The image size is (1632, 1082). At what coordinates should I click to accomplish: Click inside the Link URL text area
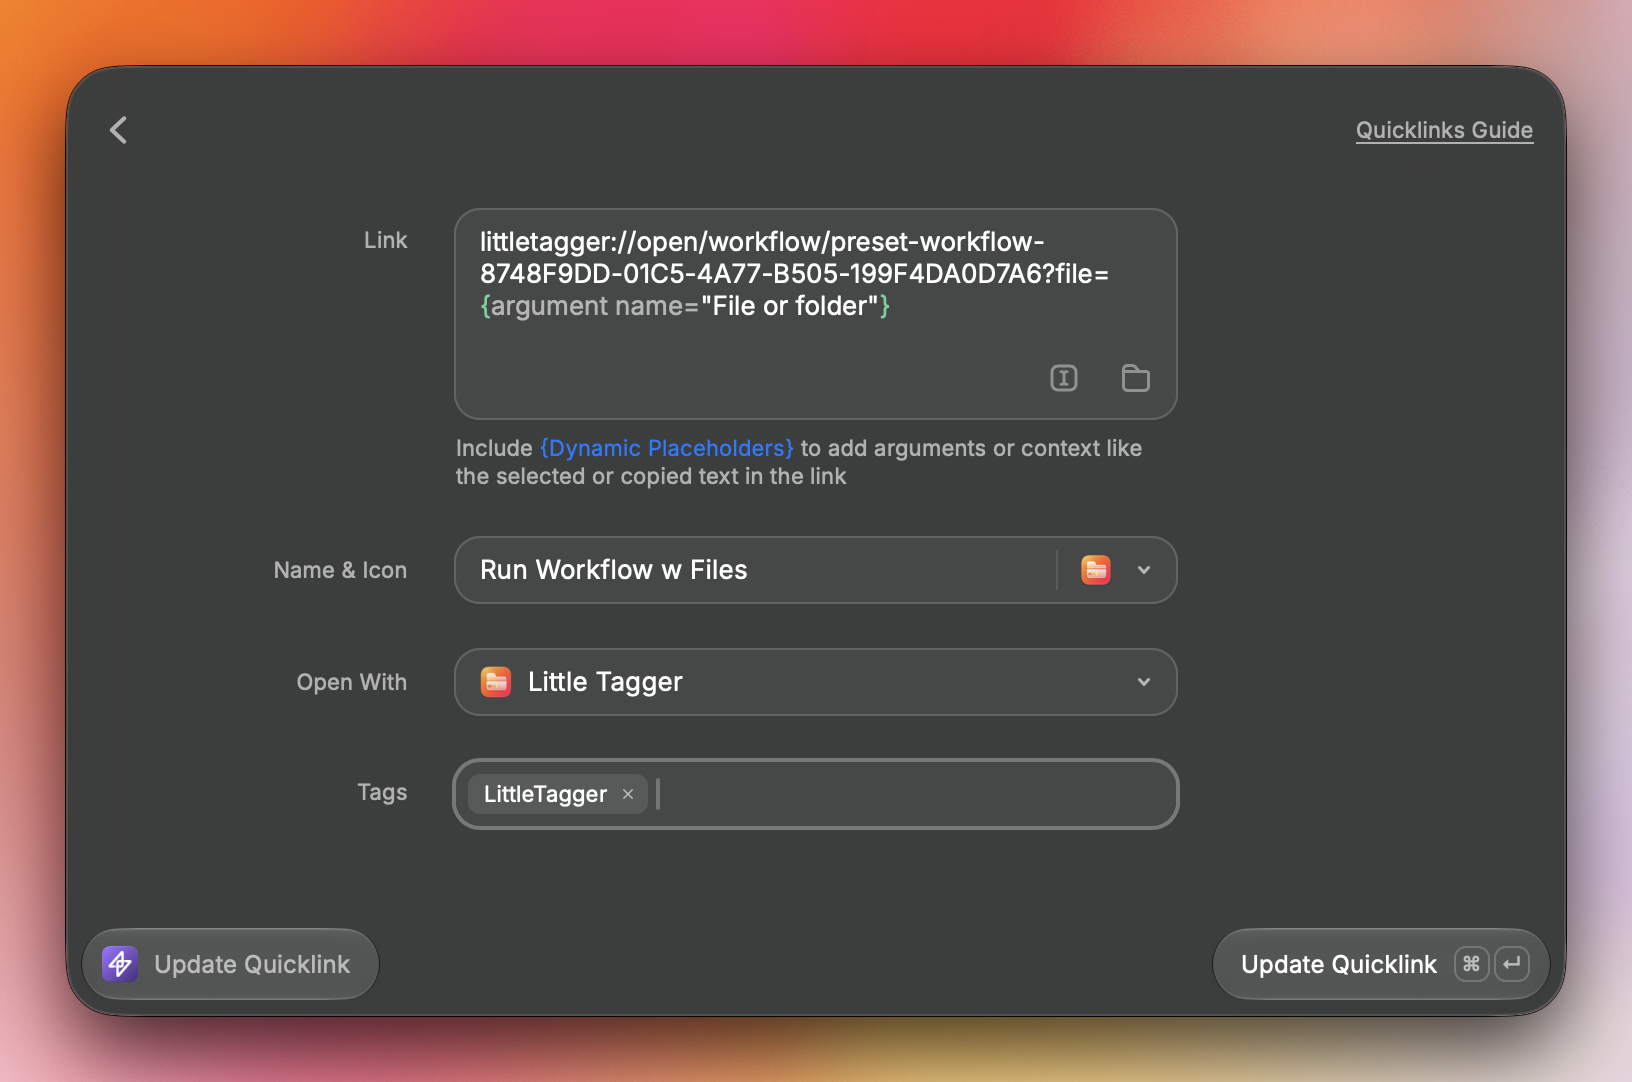pos(816,314)
